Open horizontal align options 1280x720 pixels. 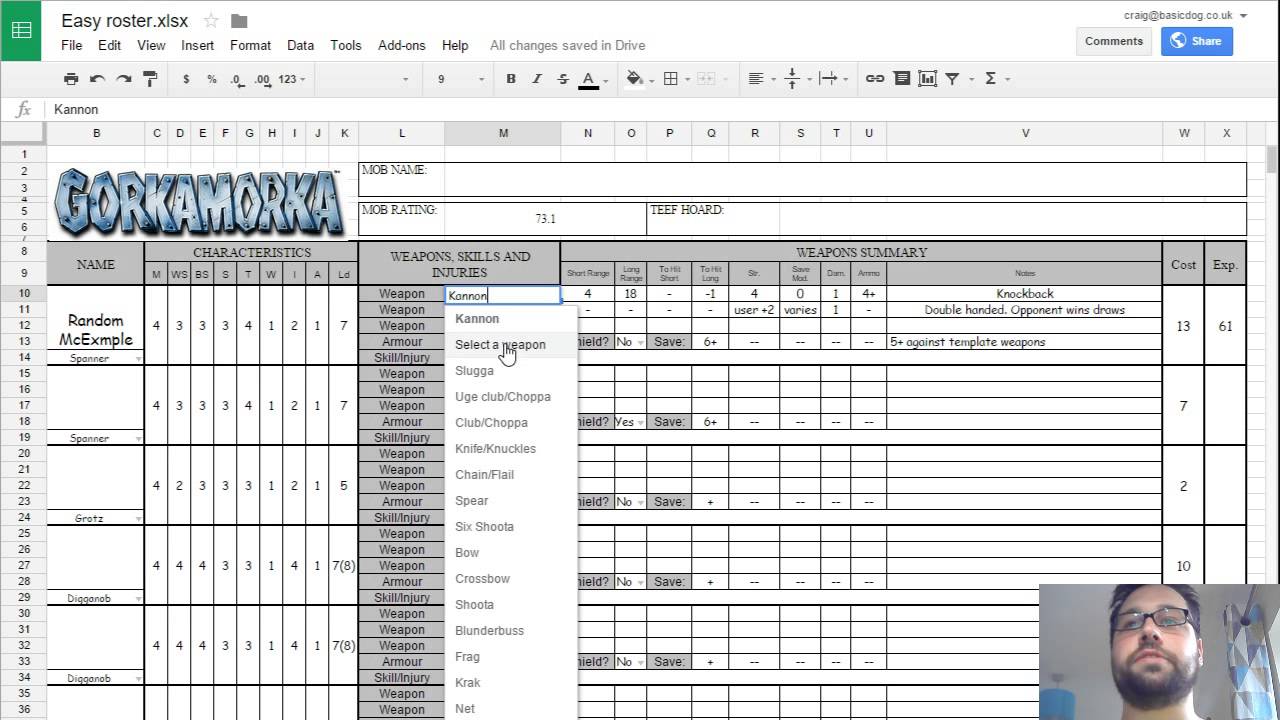(x=760, y=79)
